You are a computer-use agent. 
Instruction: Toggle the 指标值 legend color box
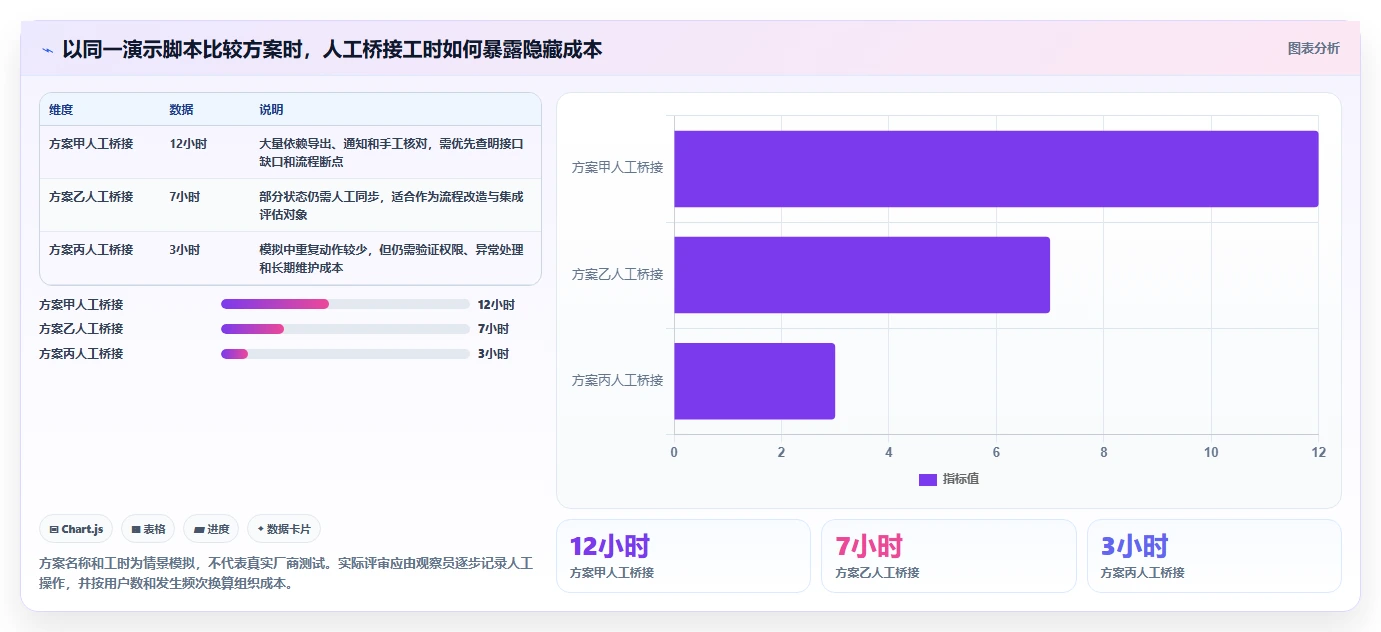coord(927,480)
